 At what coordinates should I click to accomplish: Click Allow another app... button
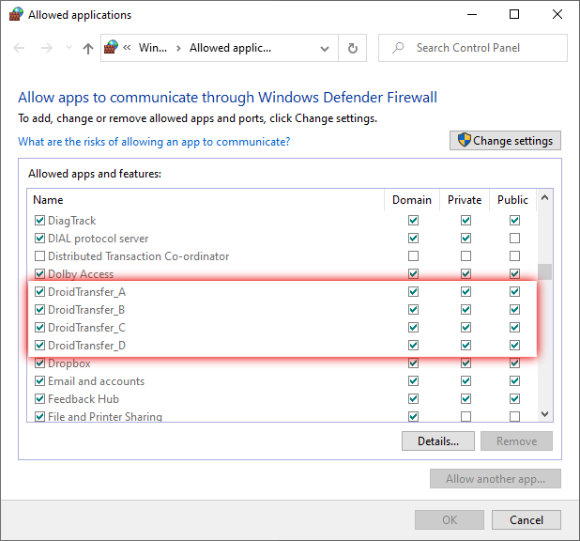pos(495,479)
